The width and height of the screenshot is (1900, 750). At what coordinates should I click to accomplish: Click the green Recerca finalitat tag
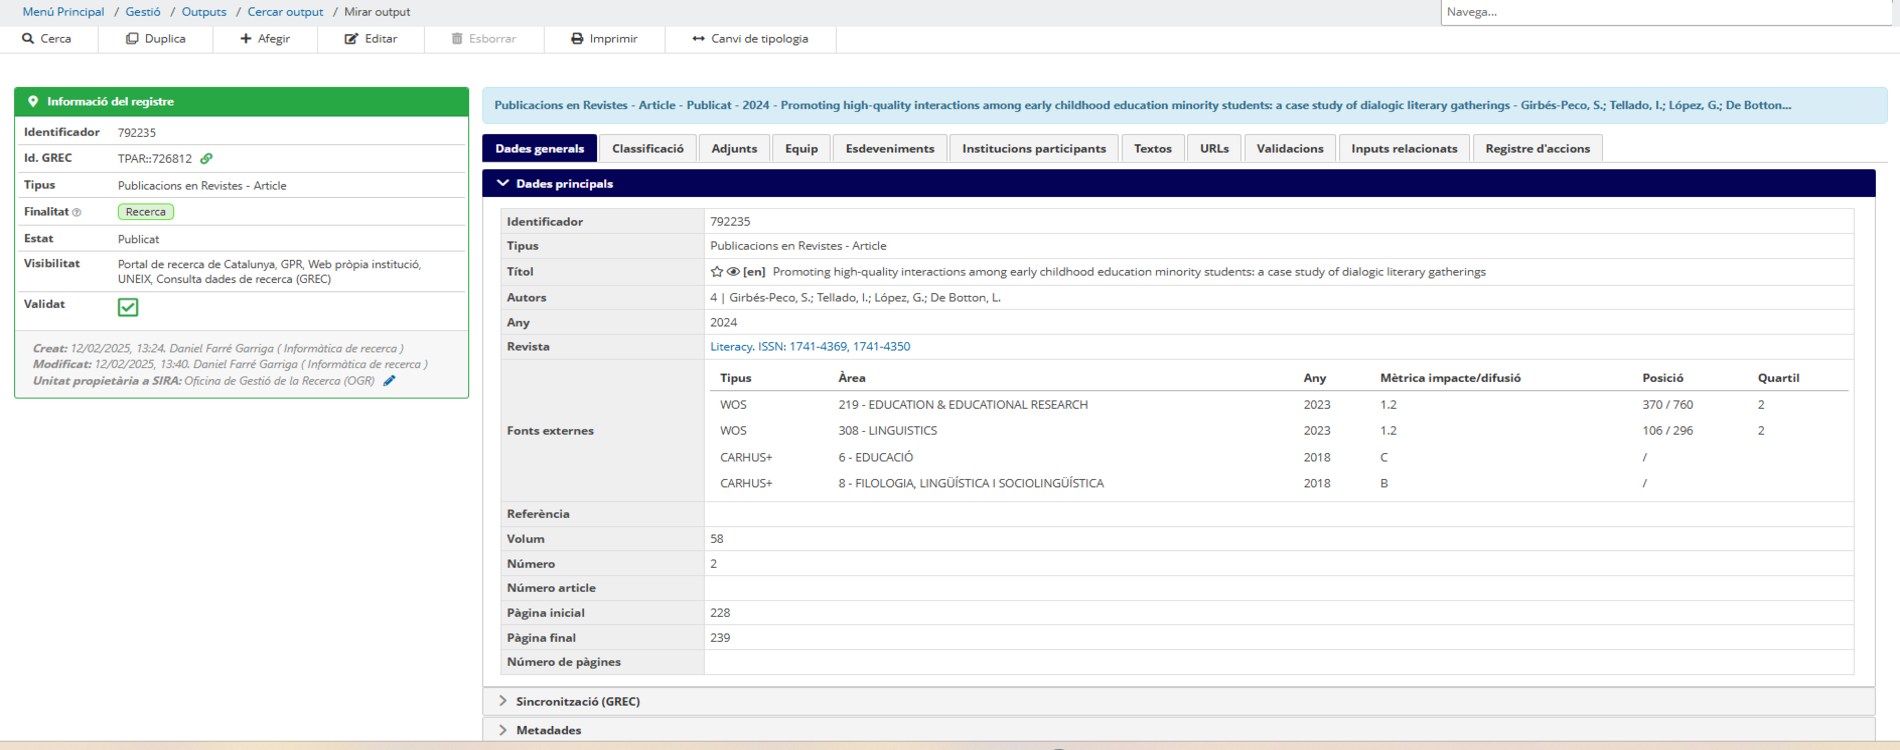tap(146, 212)
